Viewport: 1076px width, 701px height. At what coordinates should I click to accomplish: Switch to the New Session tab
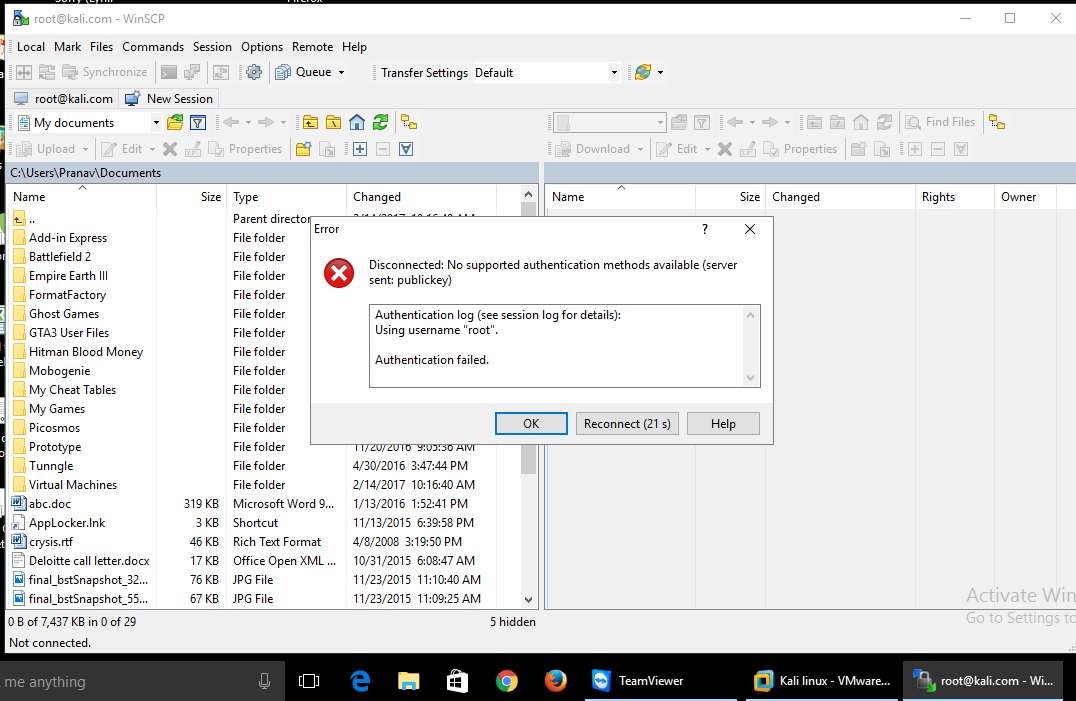pyautogui.click(x=168, y=99)
